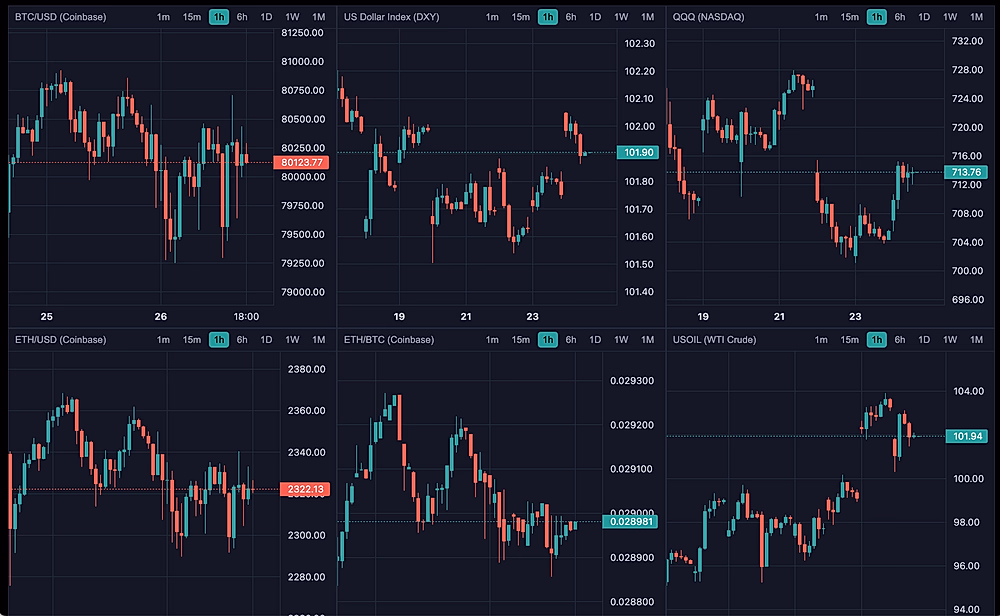Select 1h timeframe on QQQ chart
Image resolution: width=1000 pixels, height=616 pixels.
pyautogui.click(x=877, y=17)
